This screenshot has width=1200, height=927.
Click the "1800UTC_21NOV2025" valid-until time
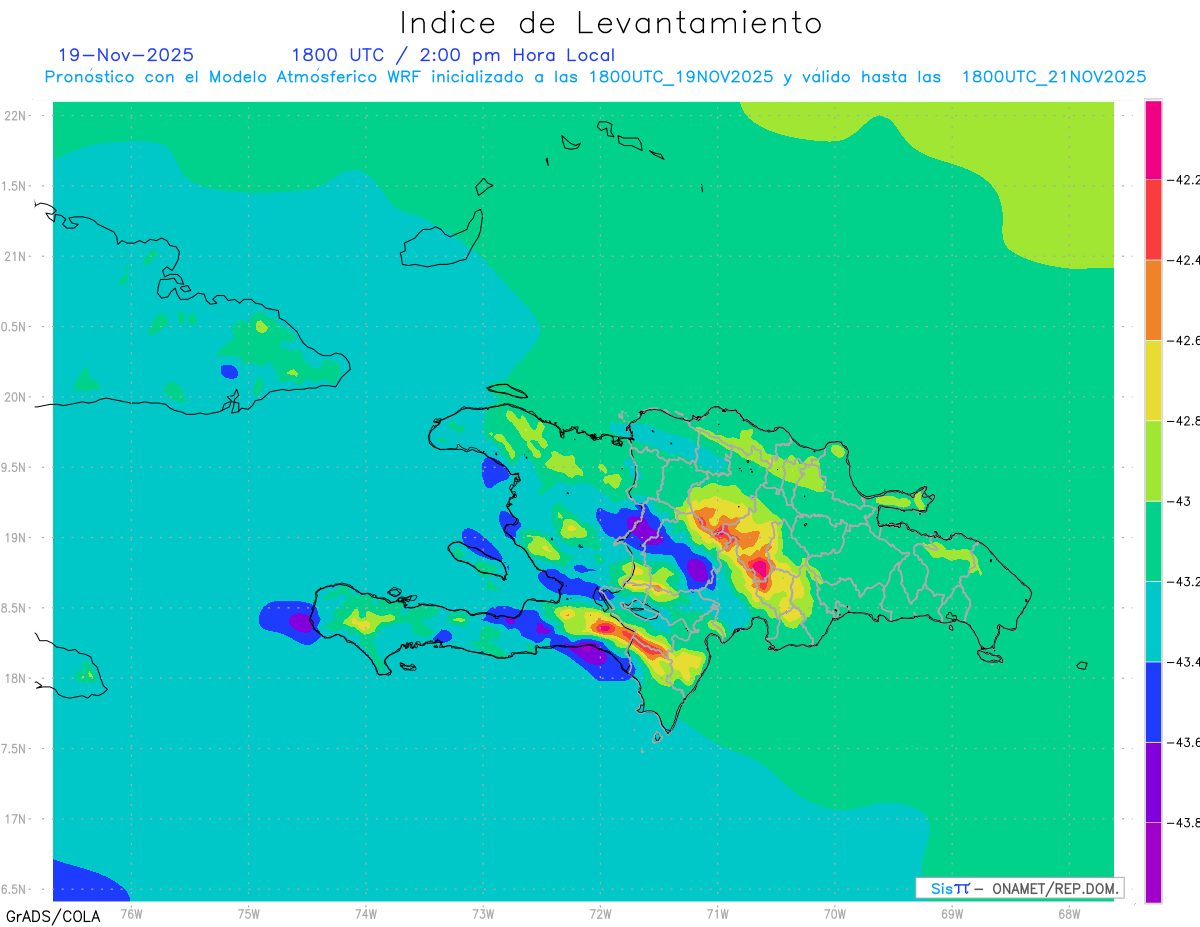point(1054,77)
